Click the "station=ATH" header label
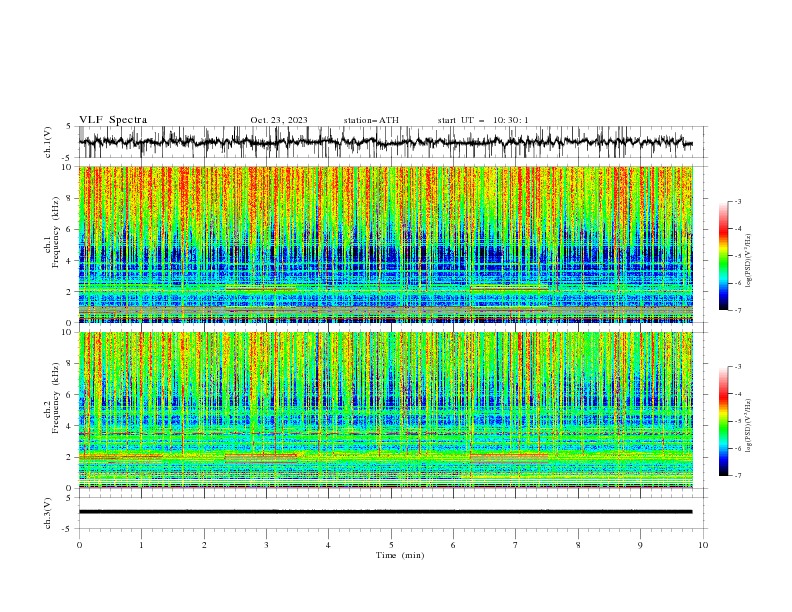This screenshot has height=612, width=792. point(371,120)
